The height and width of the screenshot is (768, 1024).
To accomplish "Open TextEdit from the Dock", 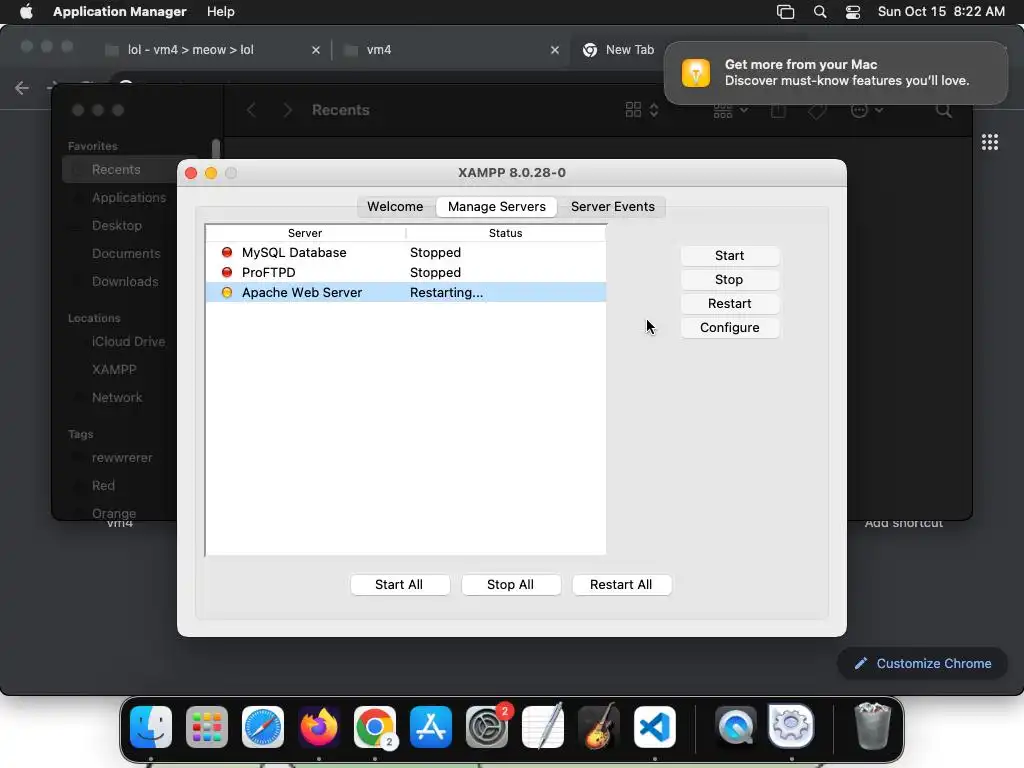I will click(x=543, y=726).
